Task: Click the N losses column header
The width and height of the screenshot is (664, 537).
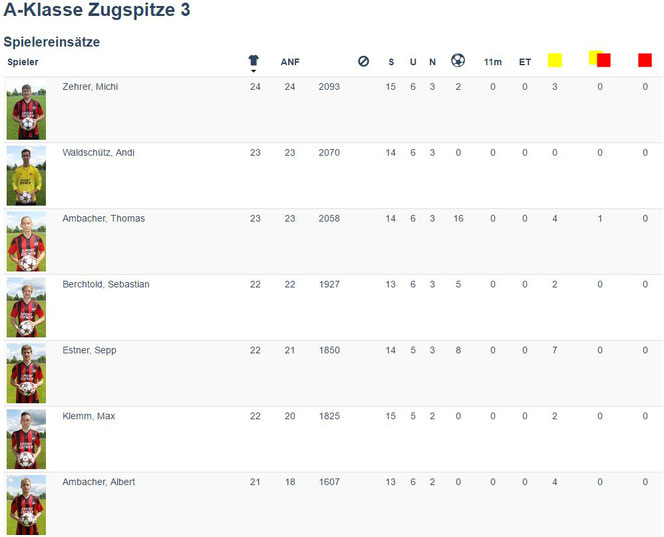Action: (432, 62)
